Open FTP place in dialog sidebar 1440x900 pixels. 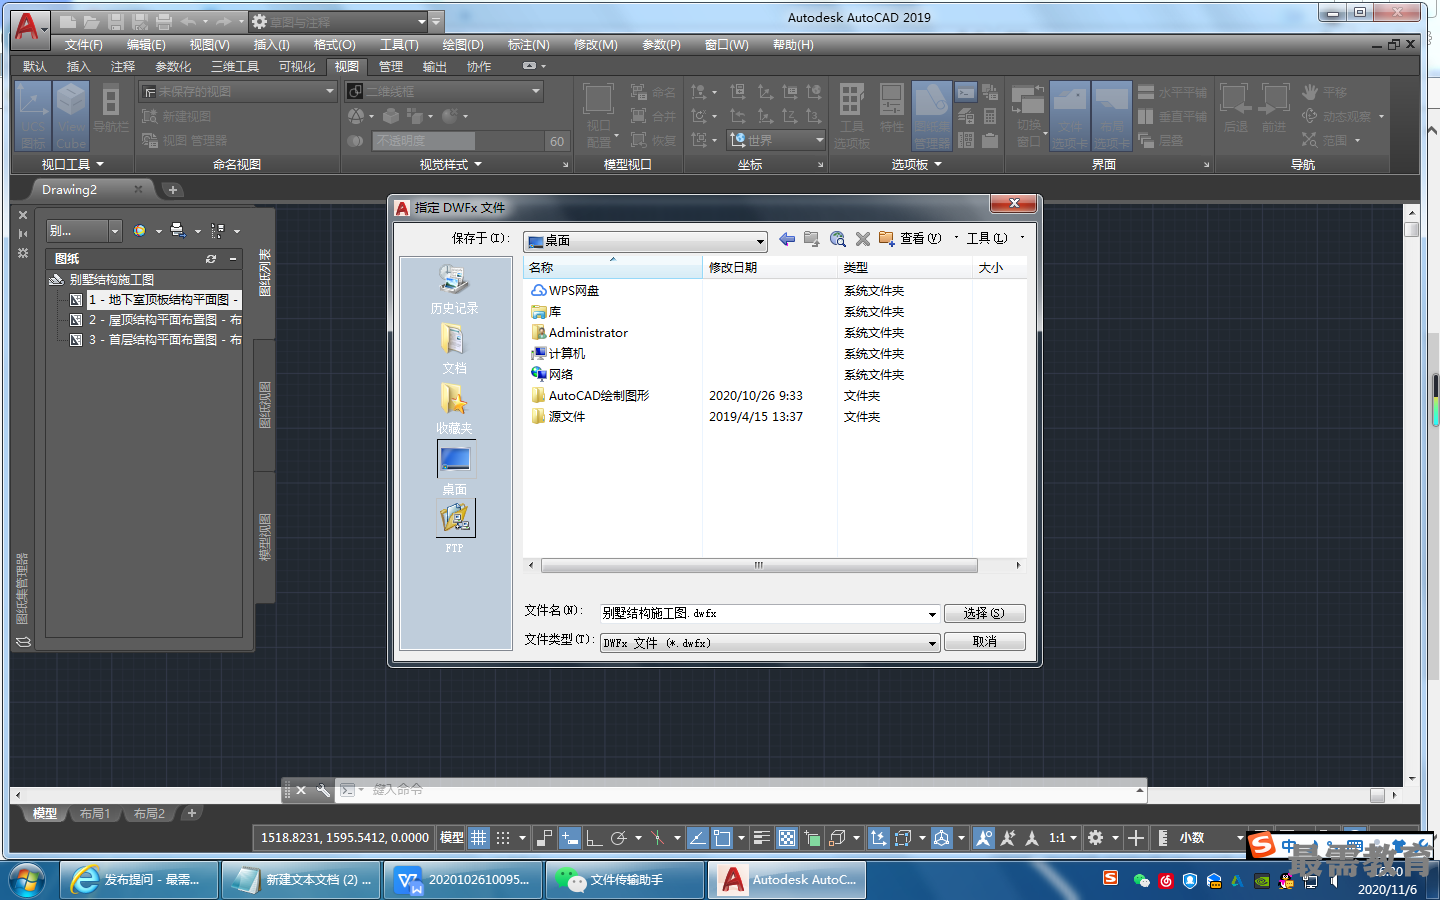pyautogui.click(x=455, y=526)
